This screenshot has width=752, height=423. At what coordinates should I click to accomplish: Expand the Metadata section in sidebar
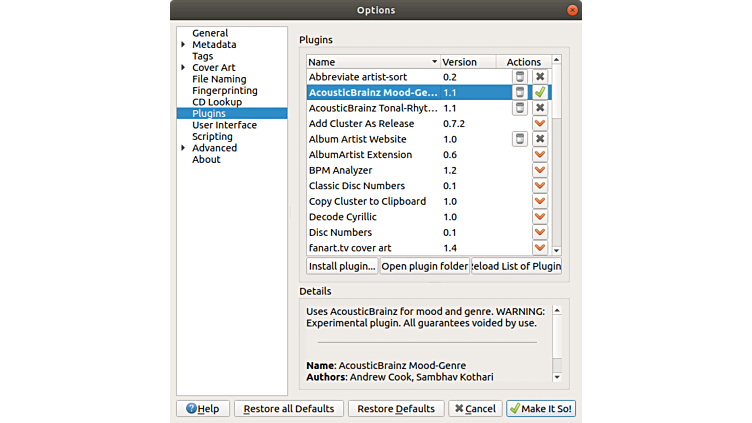183,45
